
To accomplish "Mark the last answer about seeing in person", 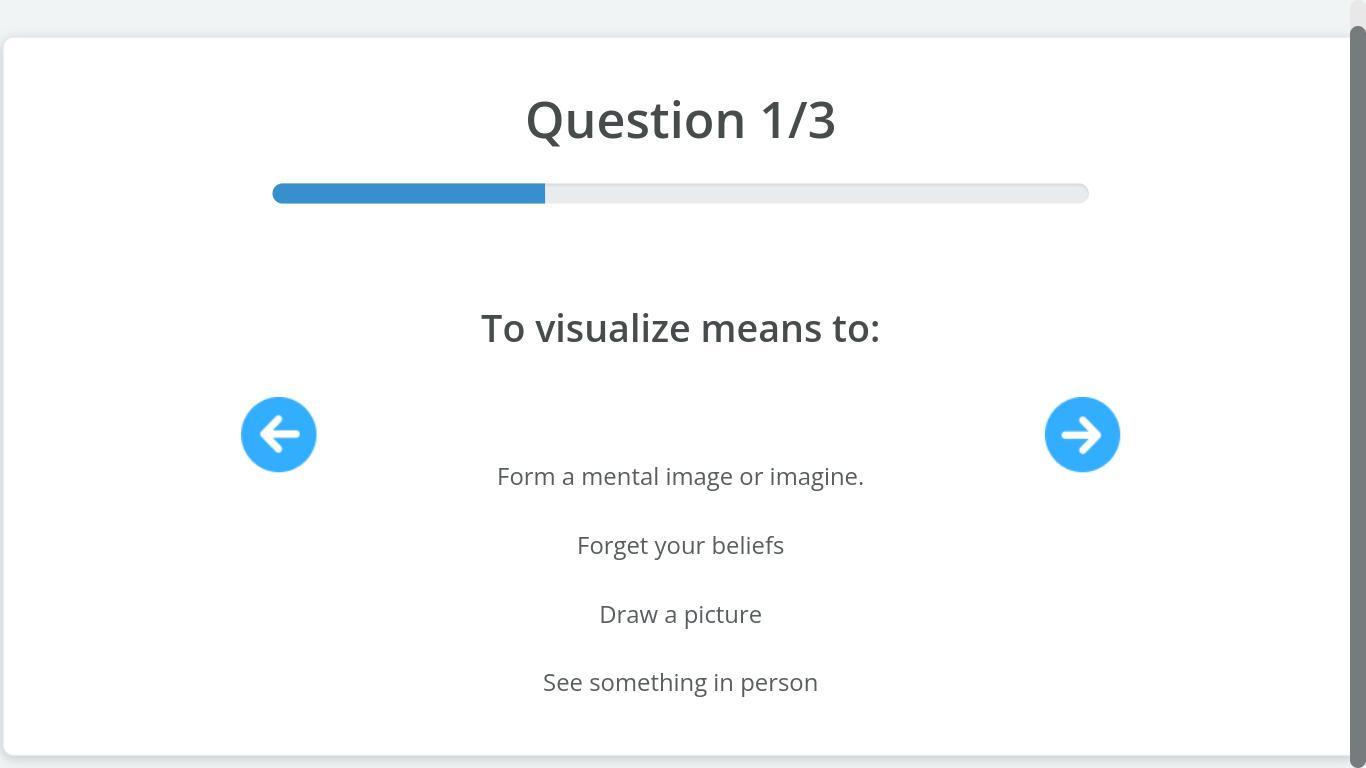I will 680,683.
